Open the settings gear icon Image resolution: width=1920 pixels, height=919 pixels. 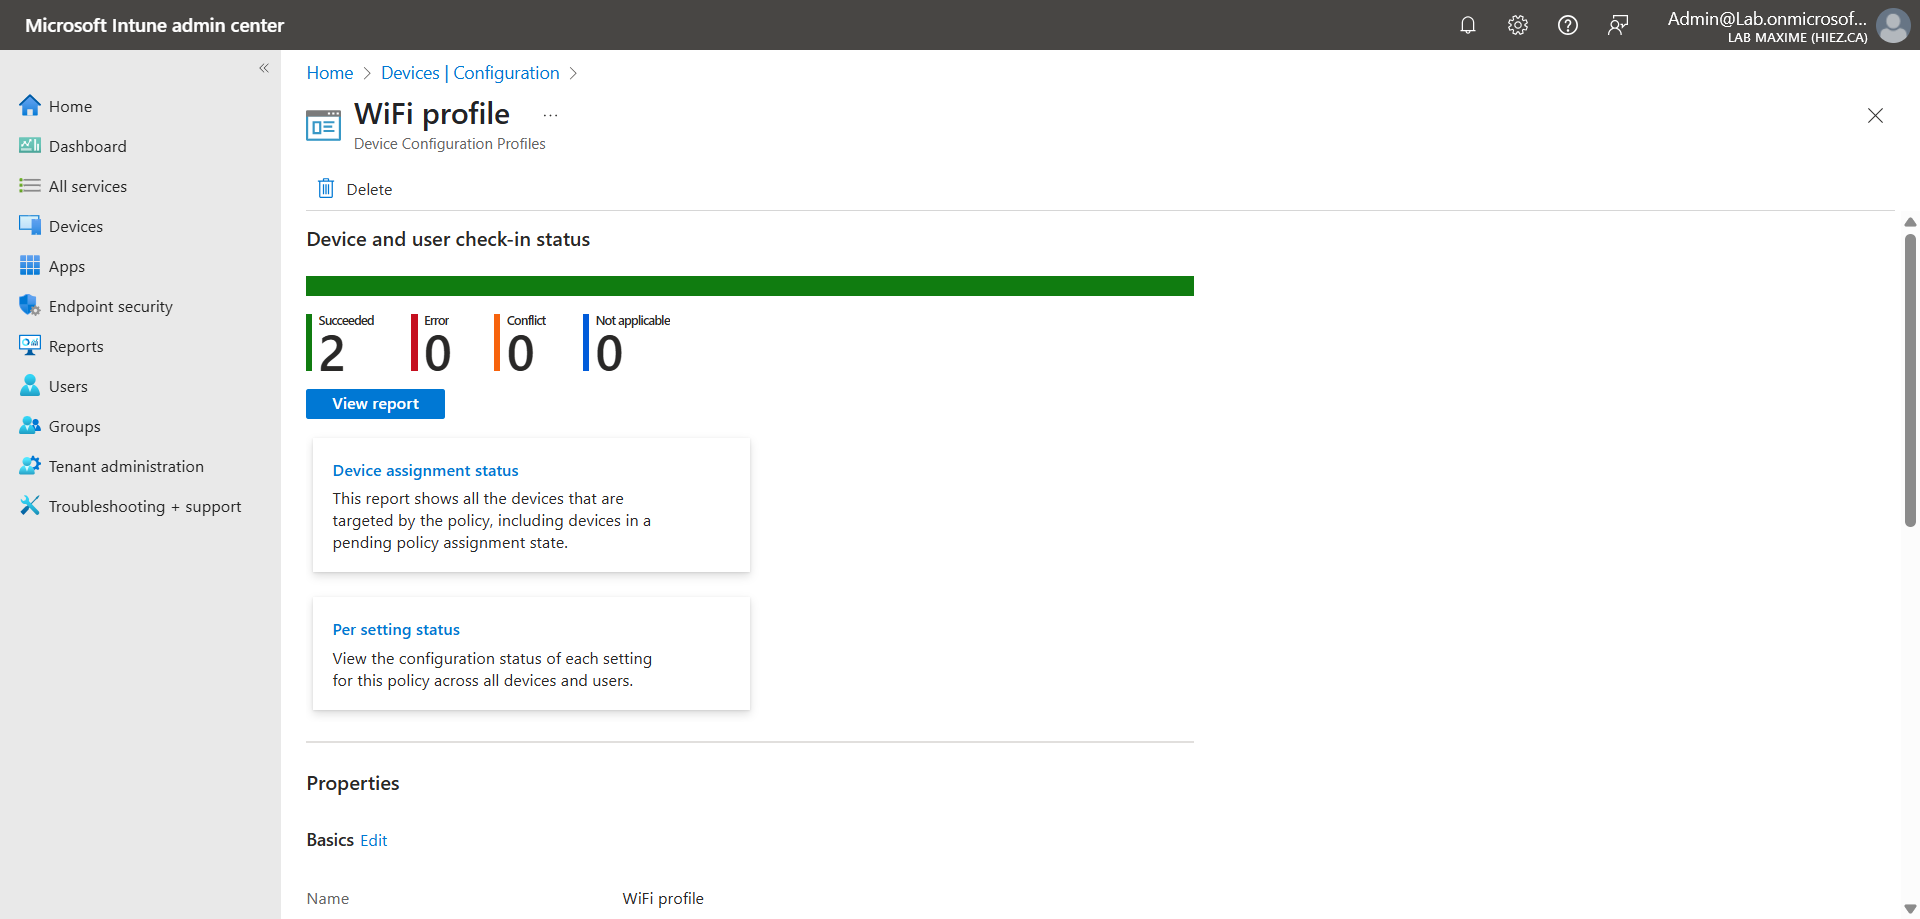tap(1517, 25)
